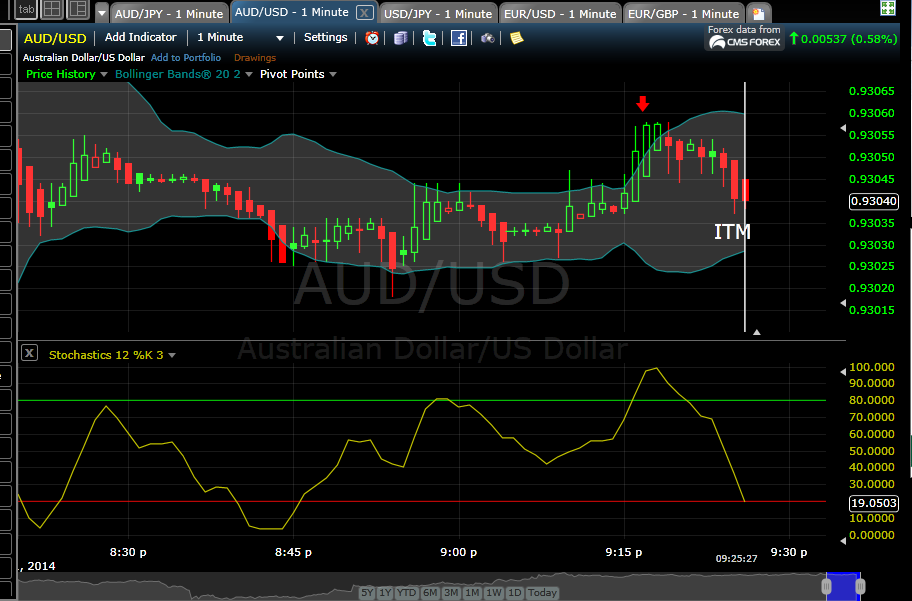Open the yellow sticky note icon
Screen dimensions: 912x601
click(x=516, y=38)
